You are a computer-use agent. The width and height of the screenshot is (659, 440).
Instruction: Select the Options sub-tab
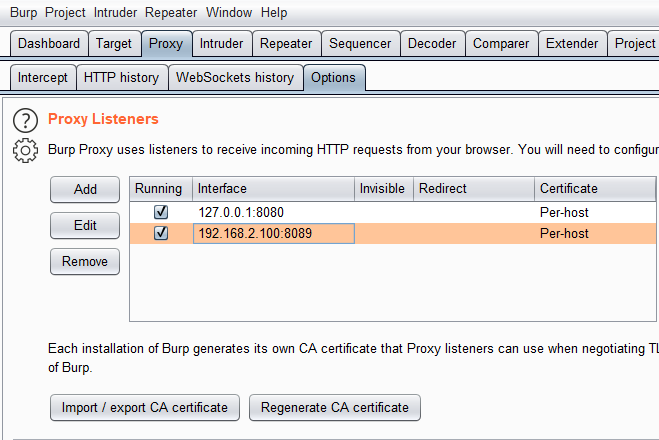click(x=333, y=77)
